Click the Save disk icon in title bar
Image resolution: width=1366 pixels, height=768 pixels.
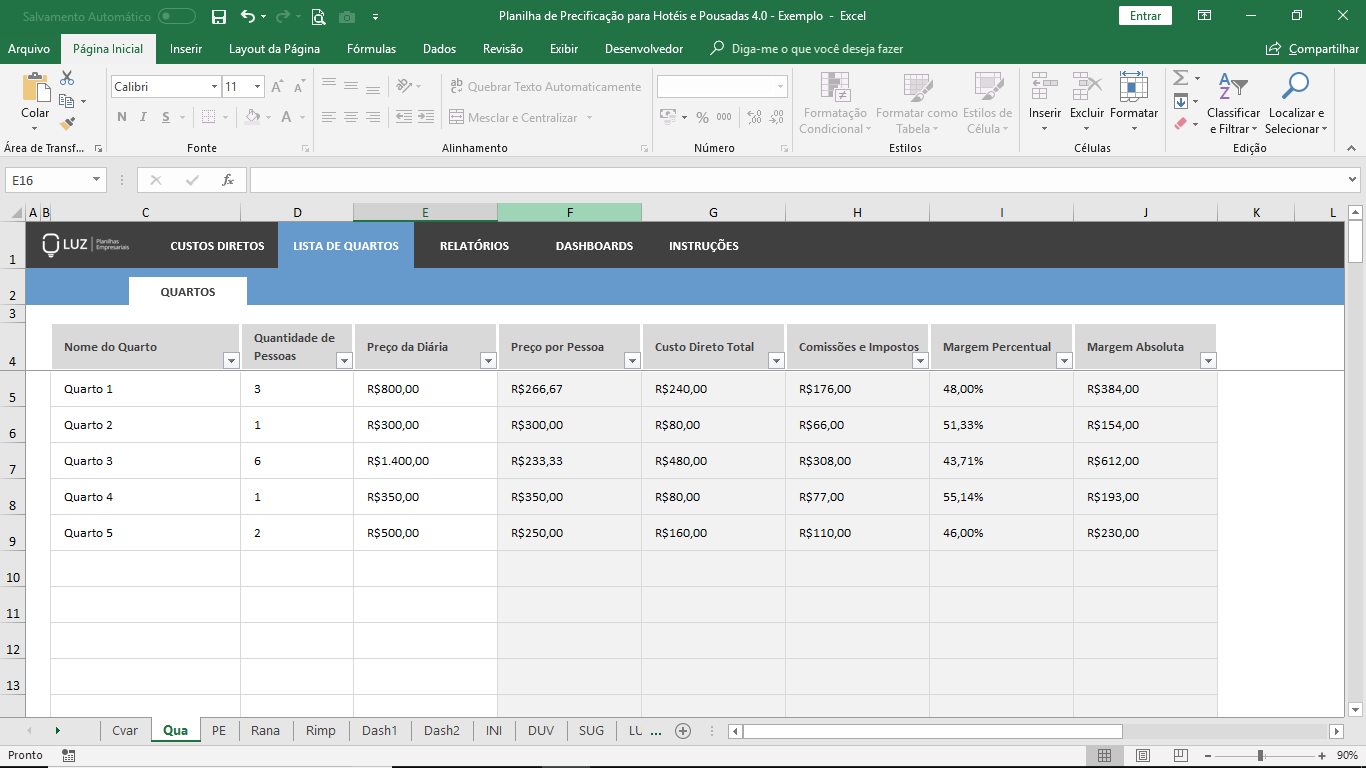(x=219, y=16)
